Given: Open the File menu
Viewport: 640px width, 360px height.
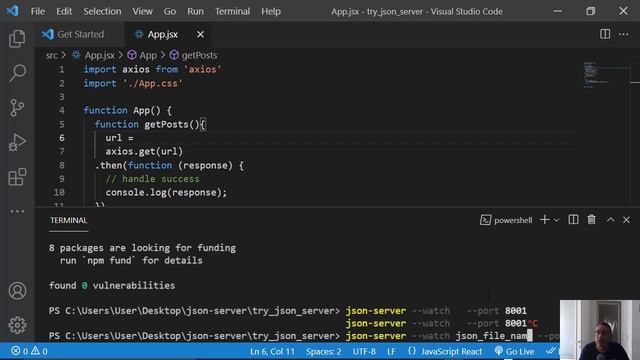Looking at the screenshot, I should coord(38,11).
